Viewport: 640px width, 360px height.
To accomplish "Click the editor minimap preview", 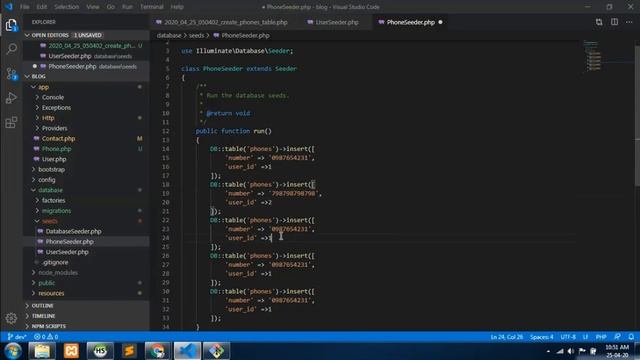I will point(593,56).
